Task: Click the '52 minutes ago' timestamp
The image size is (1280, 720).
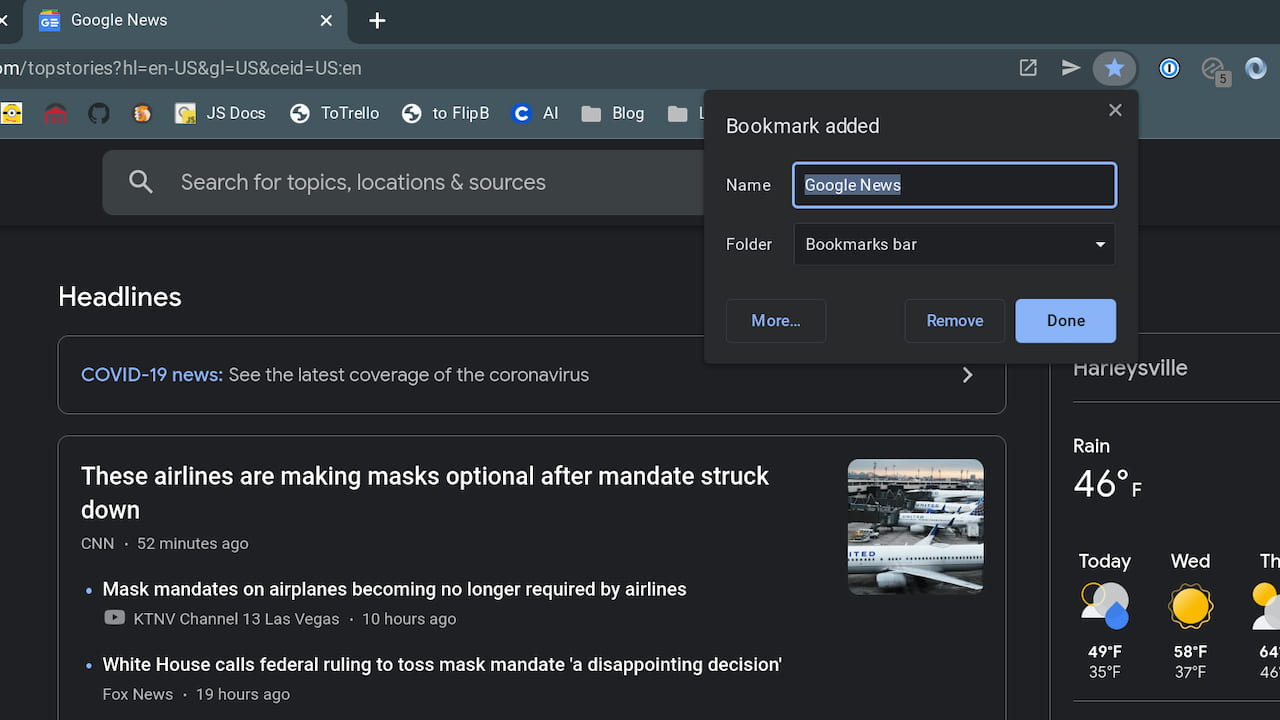Action: pos(192,544)
